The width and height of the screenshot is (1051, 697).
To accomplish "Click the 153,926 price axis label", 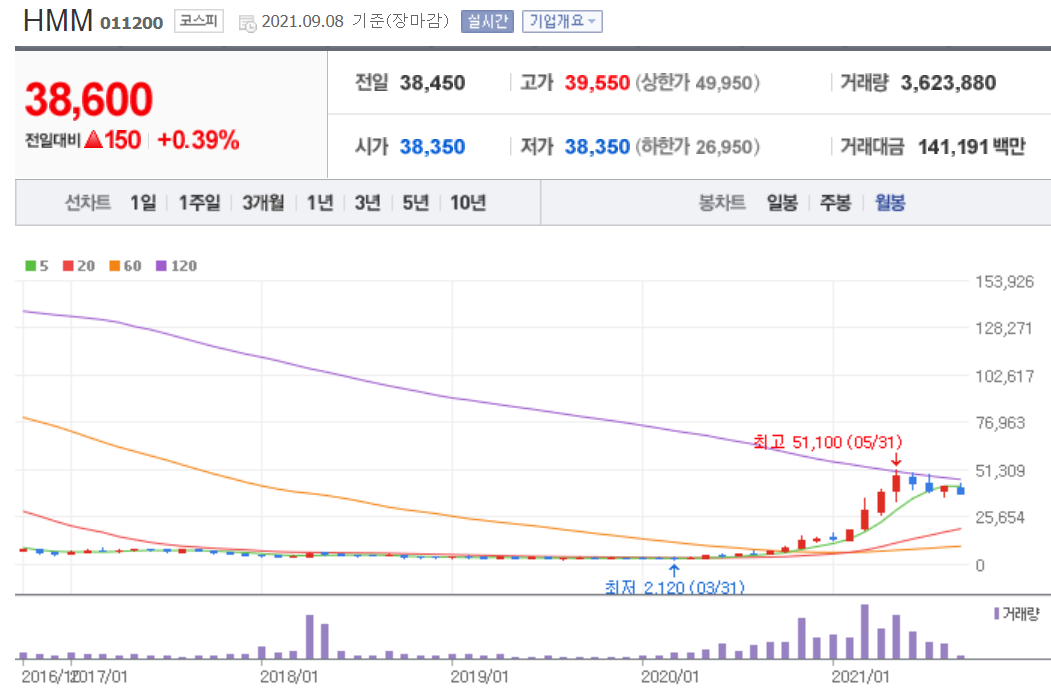I will tap(1004, 281).
